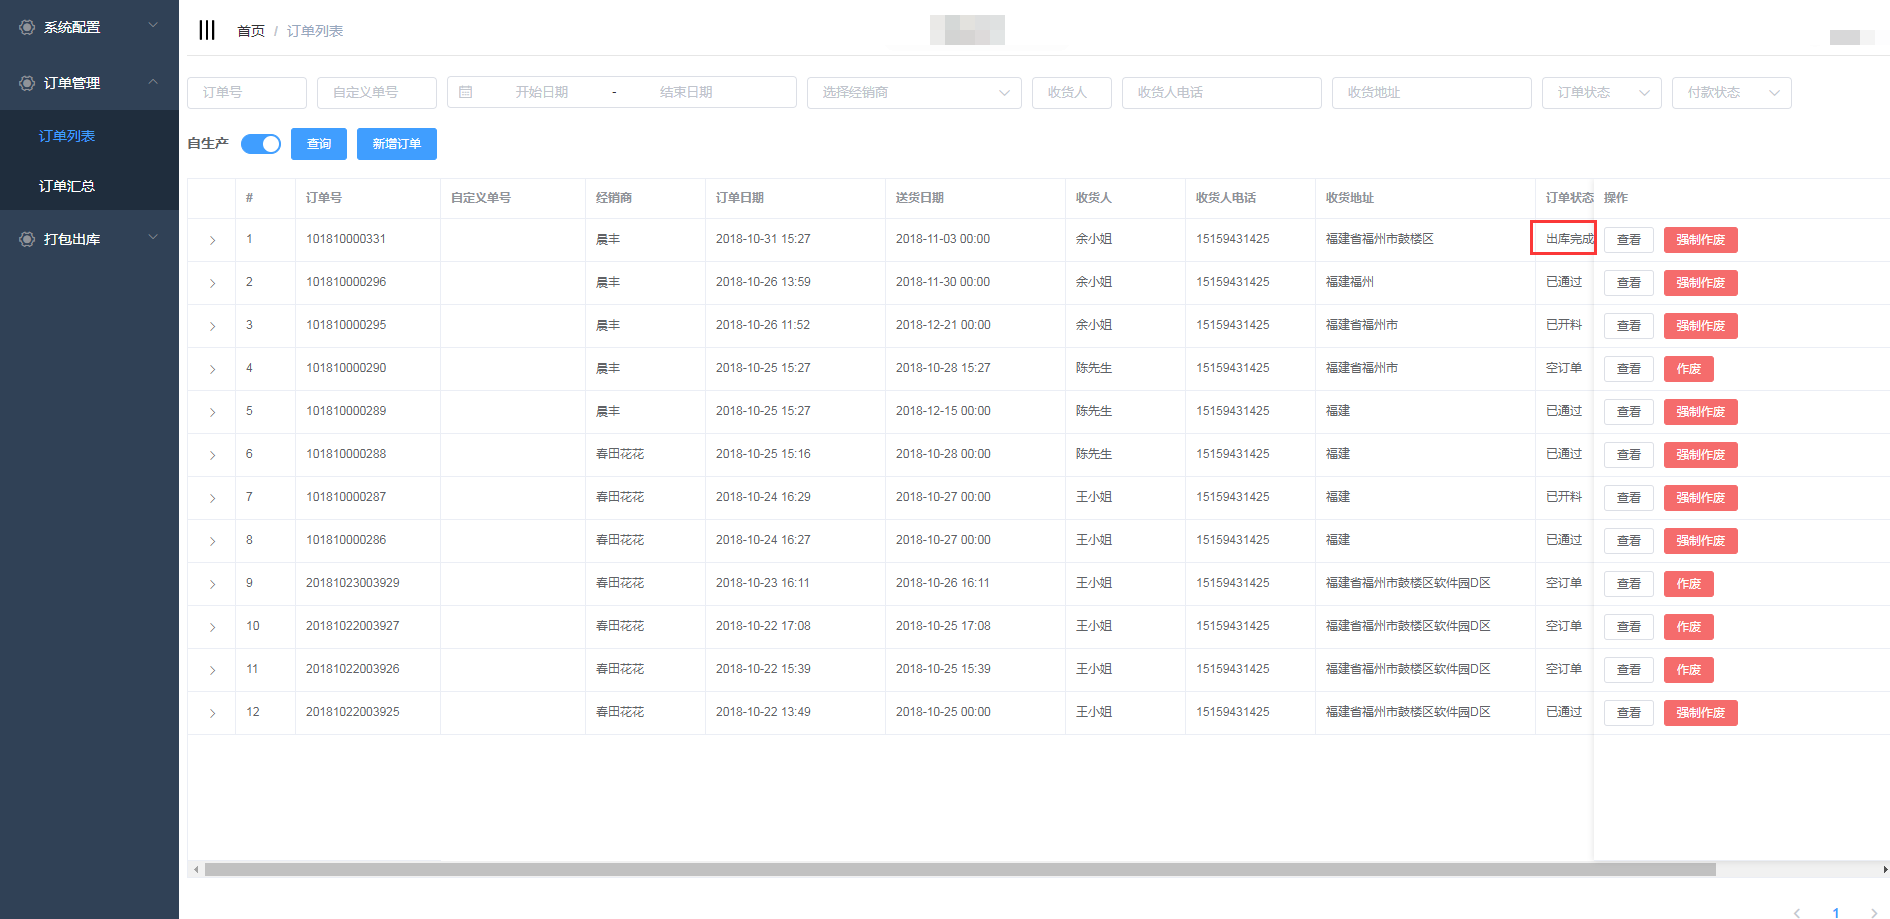Image resolution: width=1890 pixels, height=919 pixels.
Task: Click the next page arrow in pagination
Action: point(1873,912)
